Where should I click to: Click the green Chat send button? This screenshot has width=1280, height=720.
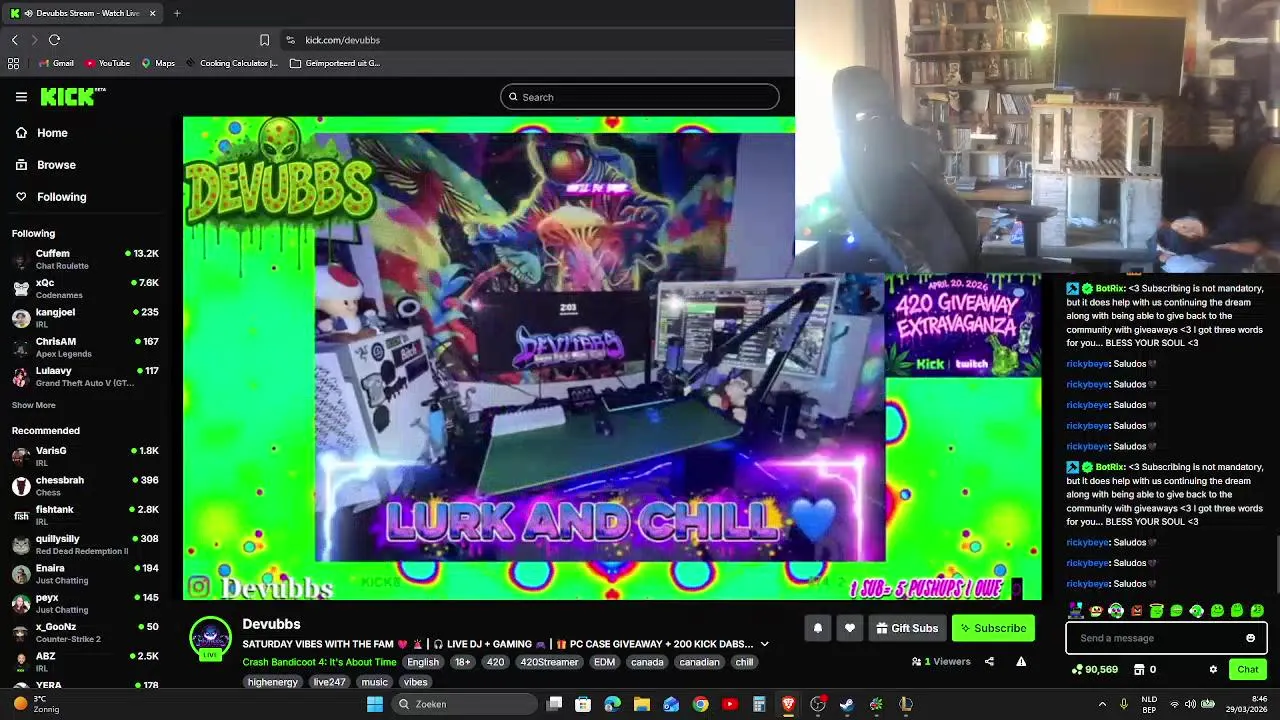pyautogui.click(x=1248, y=669)
